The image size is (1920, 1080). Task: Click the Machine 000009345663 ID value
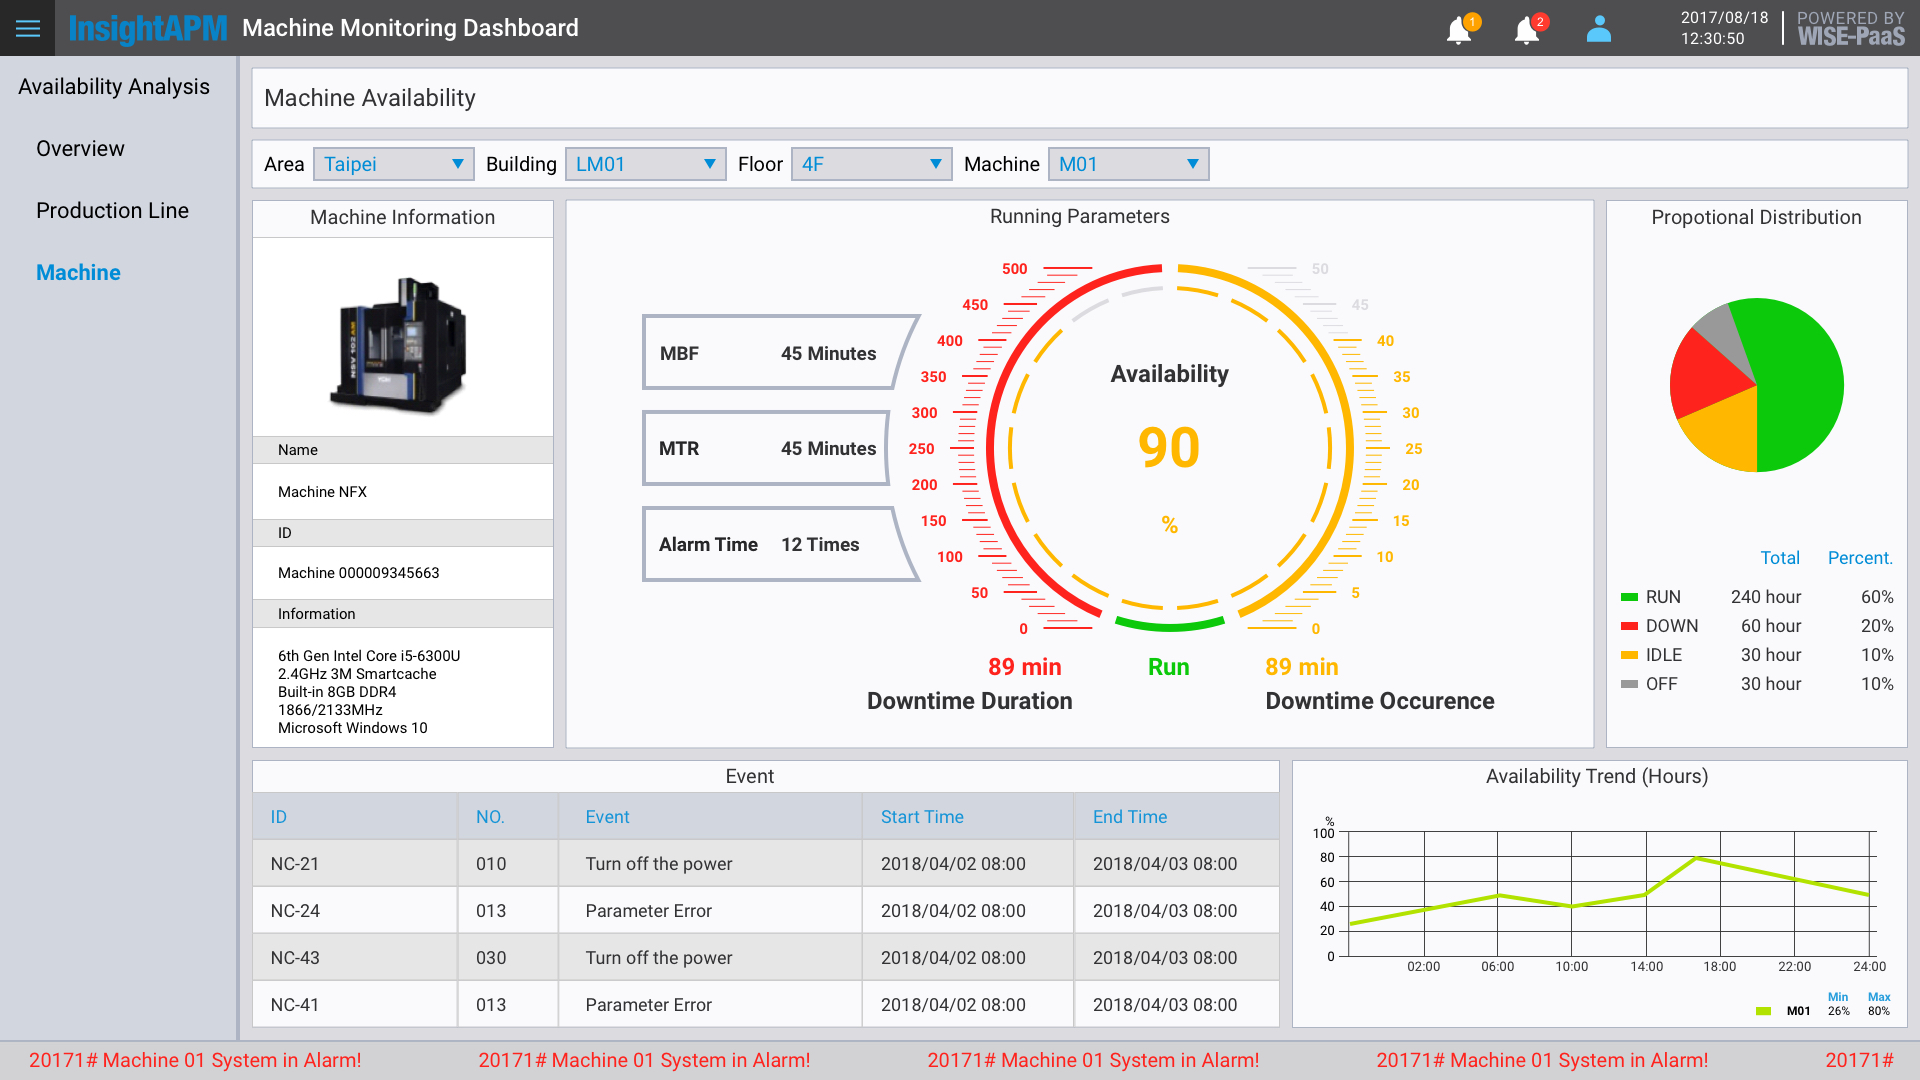click(359, 573)
